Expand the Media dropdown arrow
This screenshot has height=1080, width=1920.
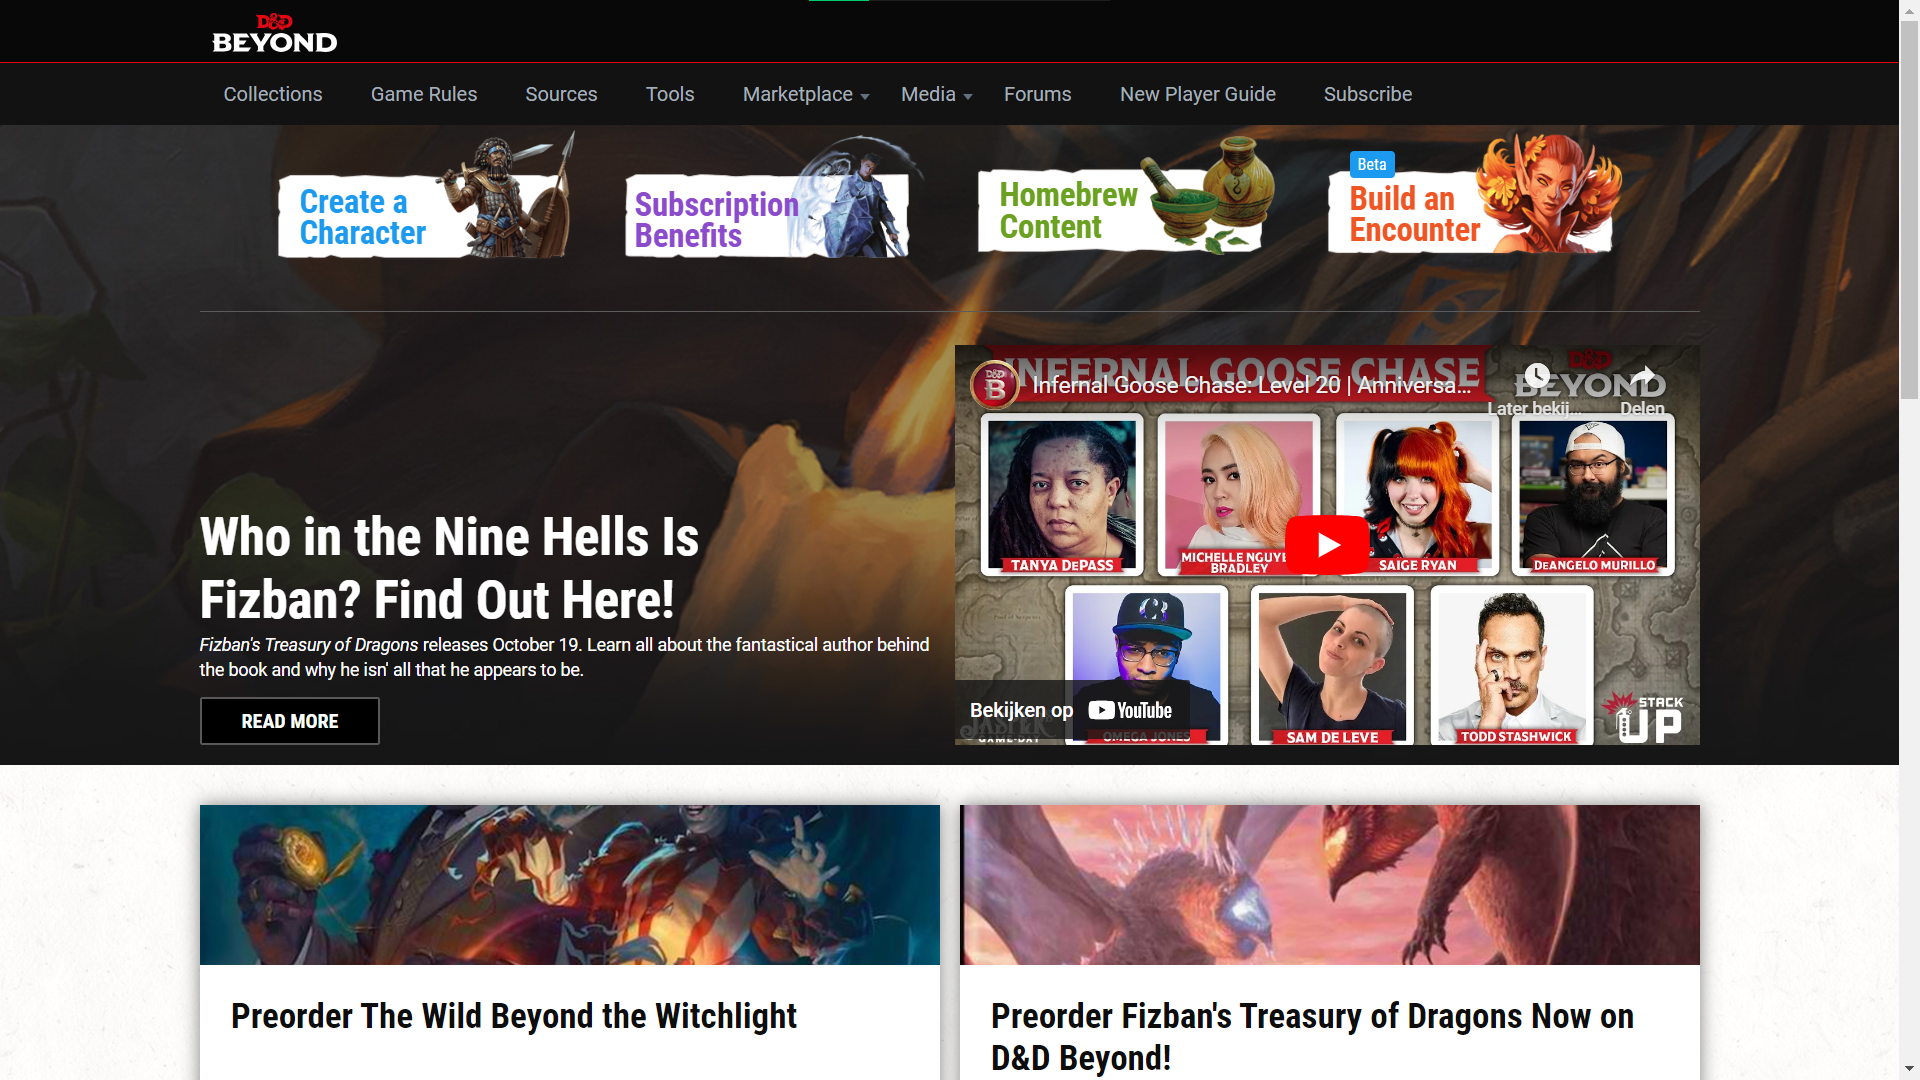pyautogui.click(x=968, y=97)
